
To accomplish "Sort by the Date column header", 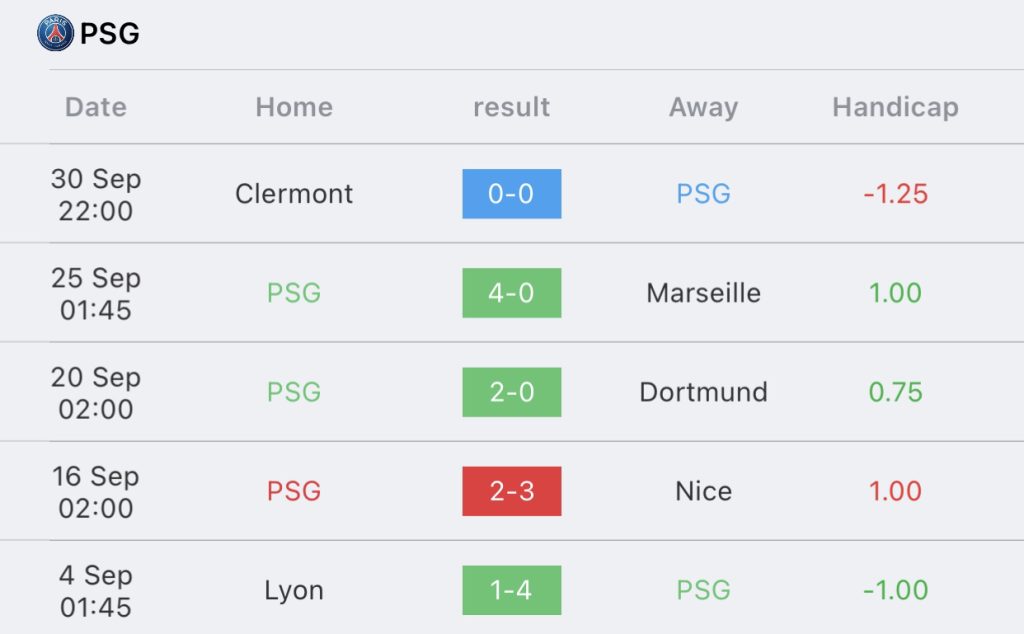I will click(x=96, y=106).
